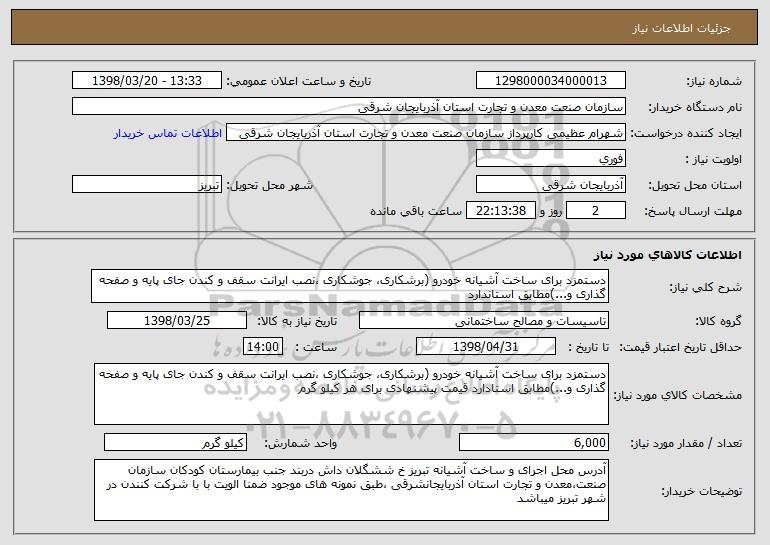Click the اولویت نیاز field showing فوری
The image size is (770, 545).
click(x=550, y=158)
